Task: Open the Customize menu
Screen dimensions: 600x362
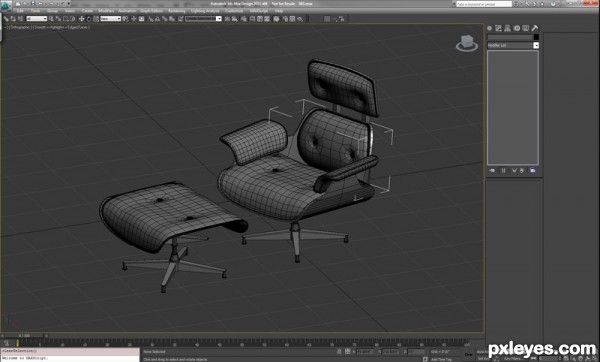Action: tap(234, 11)
